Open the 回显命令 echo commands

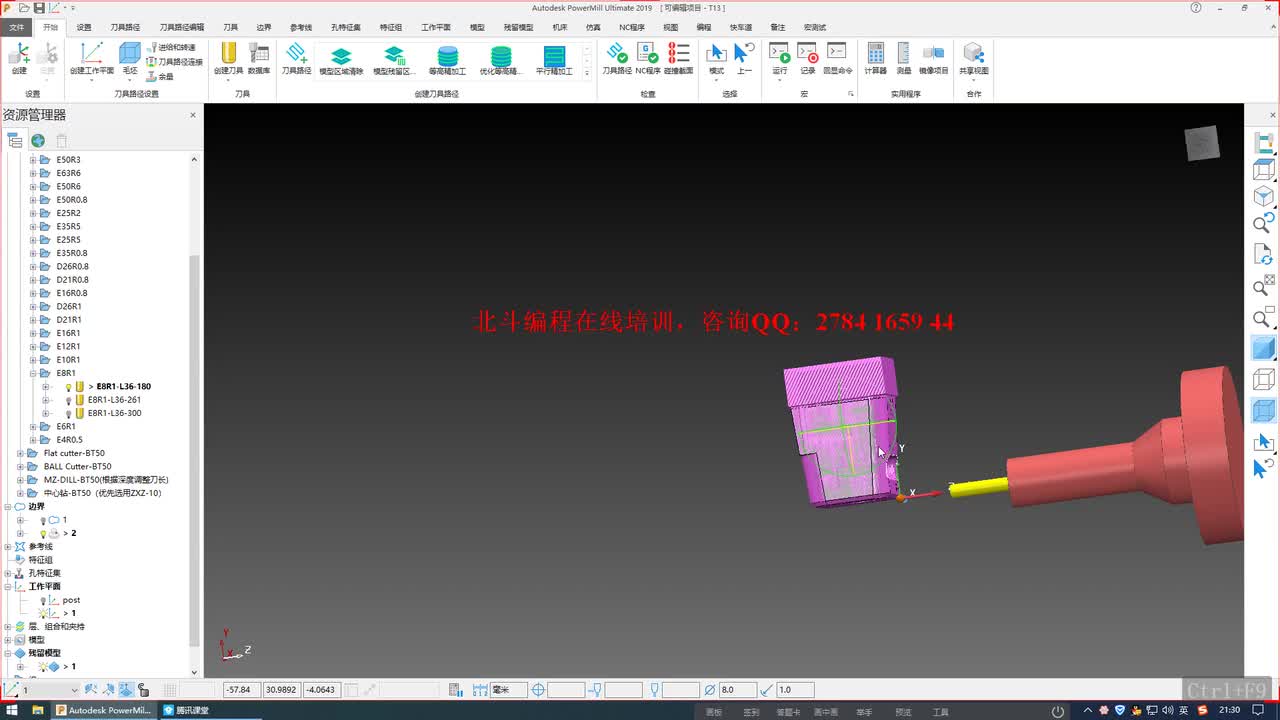point(837,58)
